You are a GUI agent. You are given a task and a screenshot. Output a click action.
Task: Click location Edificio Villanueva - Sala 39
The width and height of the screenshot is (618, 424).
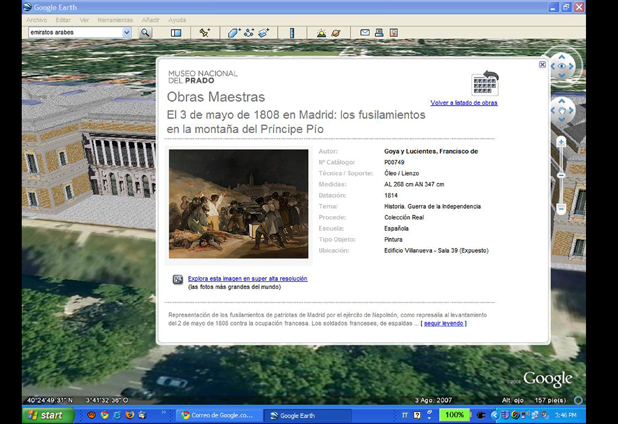point(436,251)
